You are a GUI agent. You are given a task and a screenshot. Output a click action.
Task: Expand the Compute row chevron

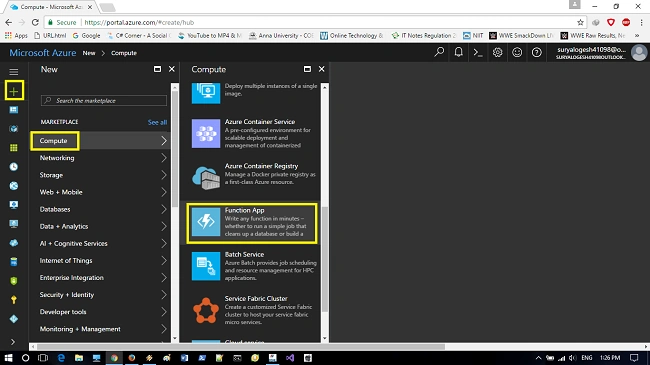point(164,141)
